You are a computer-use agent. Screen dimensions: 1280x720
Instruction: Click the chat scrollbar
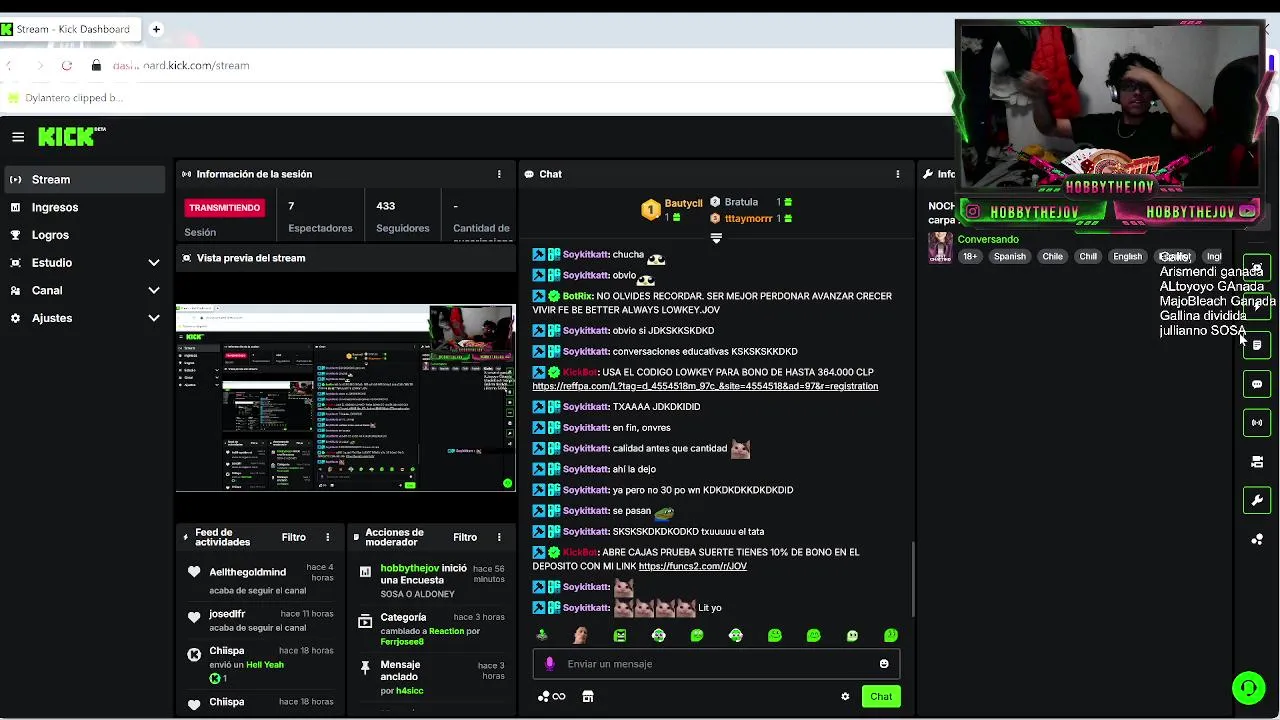(912, 580)
